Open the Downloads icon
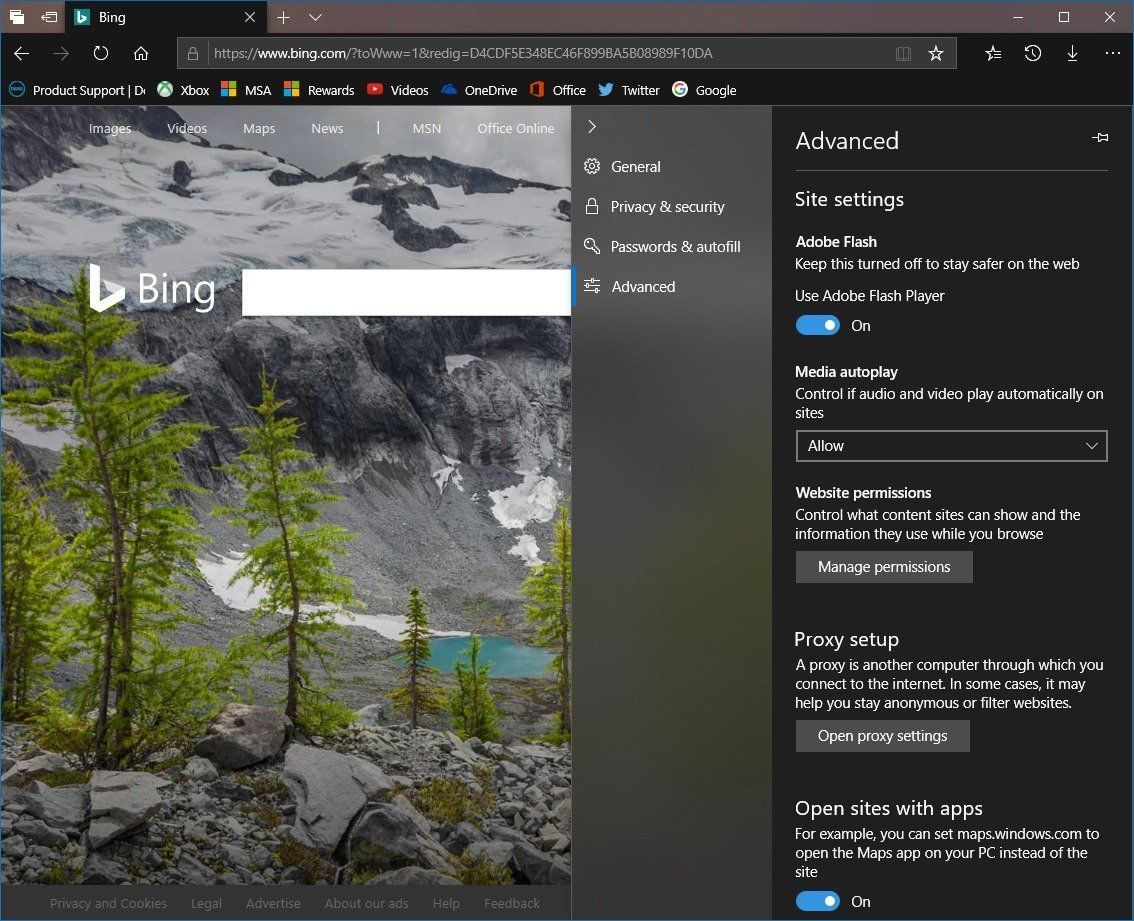The width and height of the screenshot is (1134, 921). (x=1072, y=53)
